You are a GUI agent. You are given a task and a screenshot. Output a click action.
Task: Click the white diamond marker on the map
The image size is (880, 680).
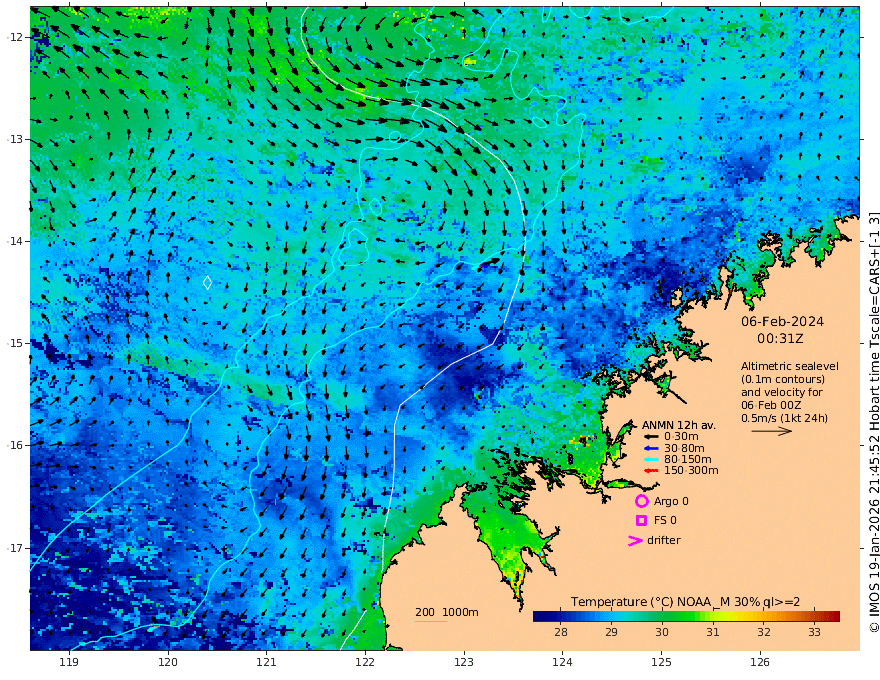pyautogui.click(x=207, y=282)
